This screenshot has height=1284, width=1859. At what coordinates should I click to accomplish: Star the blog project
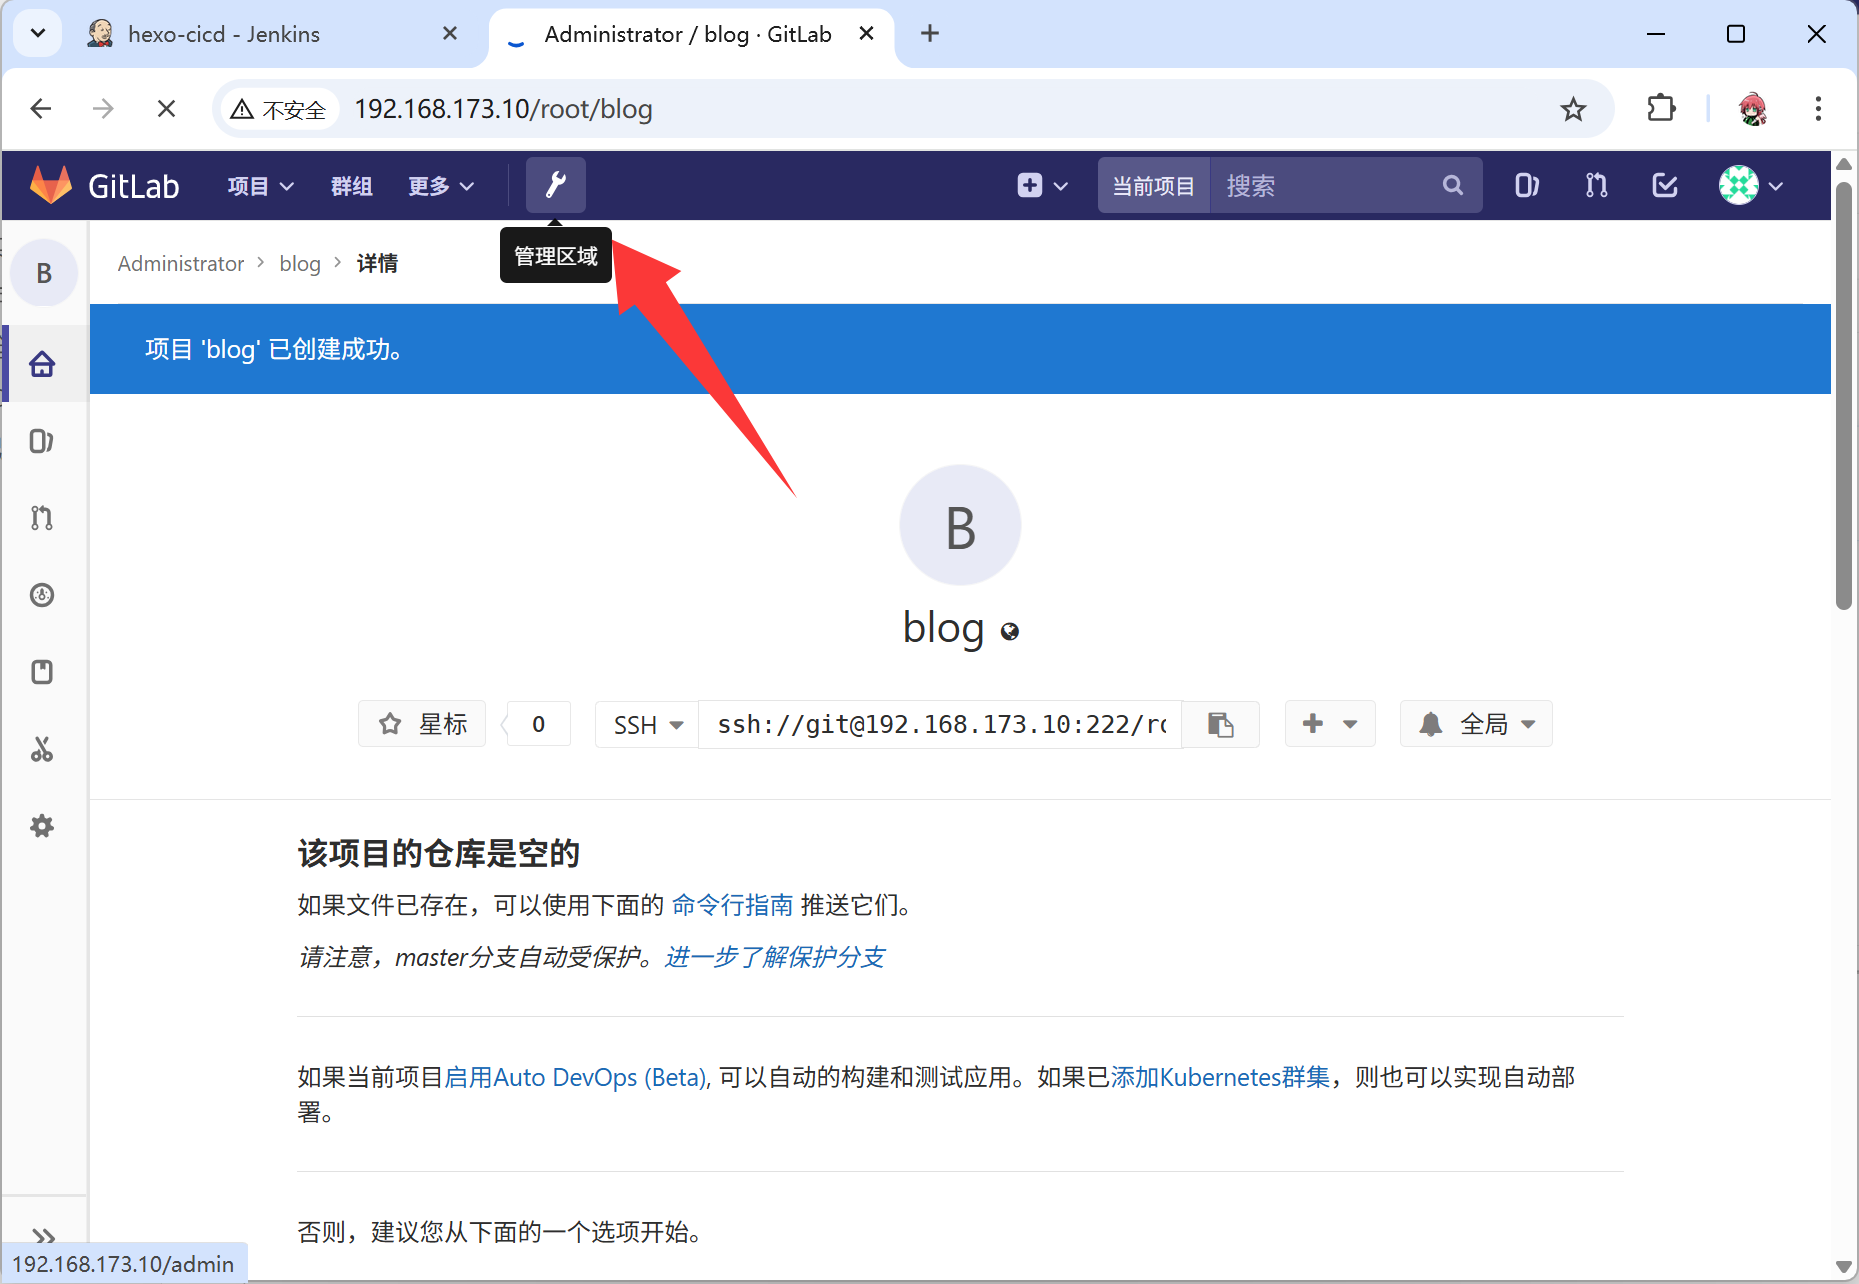[x=423, y=724]
